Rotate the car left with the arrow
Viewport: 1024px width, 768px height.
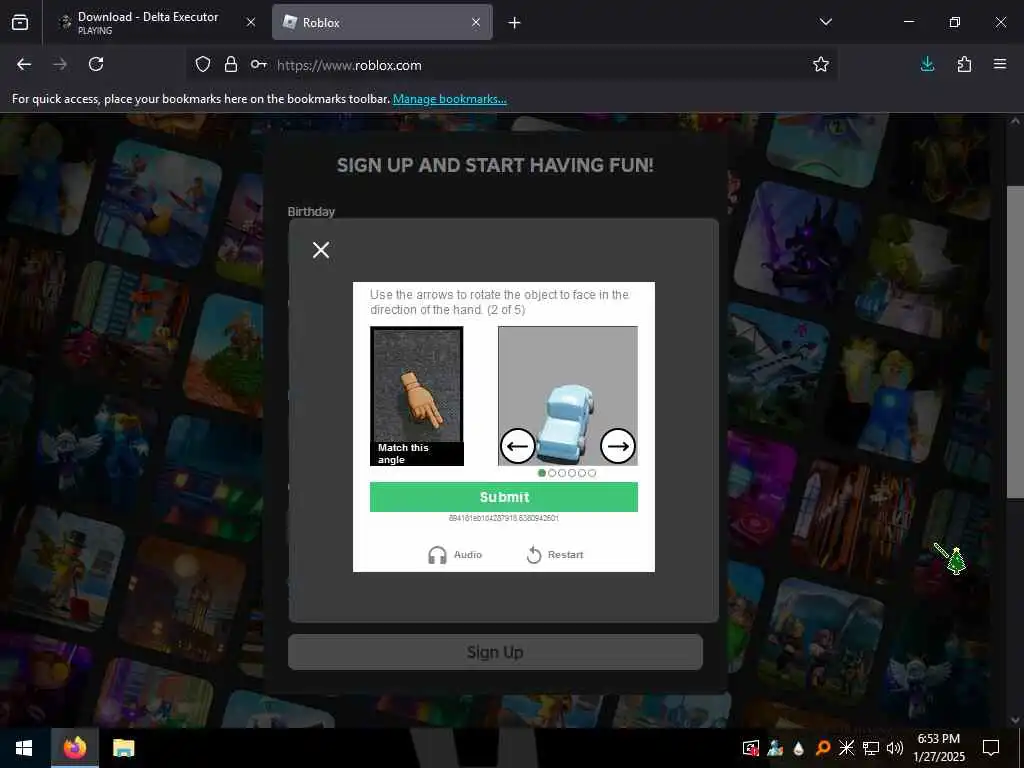pos(517,446)
